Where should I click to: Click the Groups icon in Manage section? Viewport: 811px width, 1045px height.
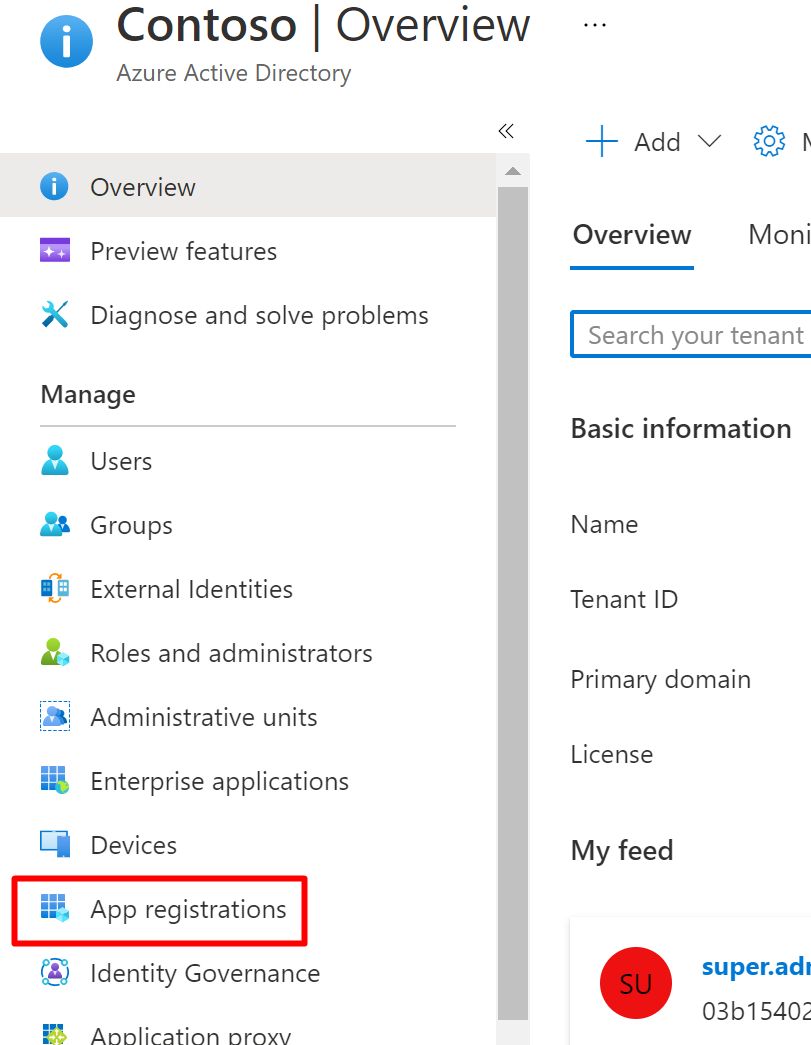coord(55,525)
